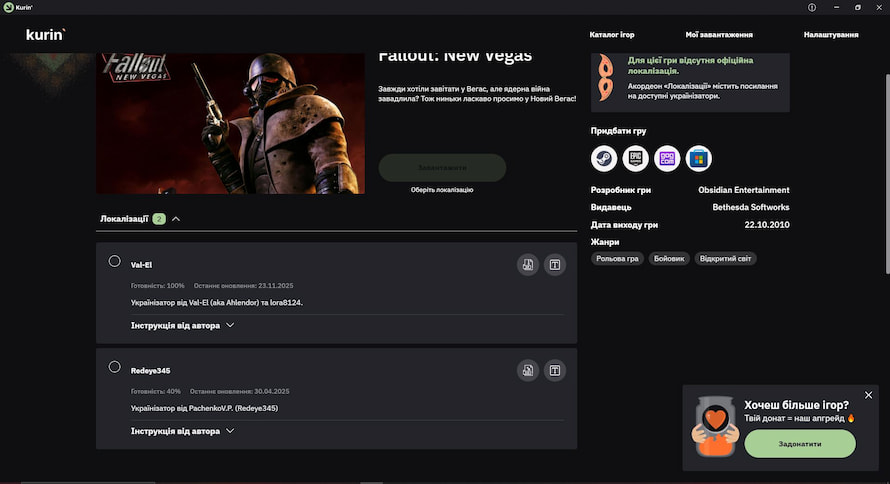Click the Відкритий світ genre tag
Viewport: 890px width, 484px height.
coord(725,259)
